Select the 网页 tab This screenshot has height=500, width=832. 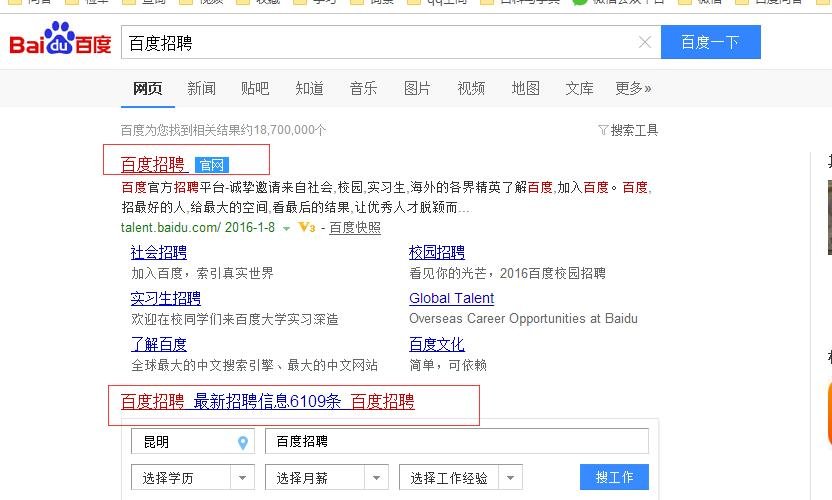coord(148,88)
